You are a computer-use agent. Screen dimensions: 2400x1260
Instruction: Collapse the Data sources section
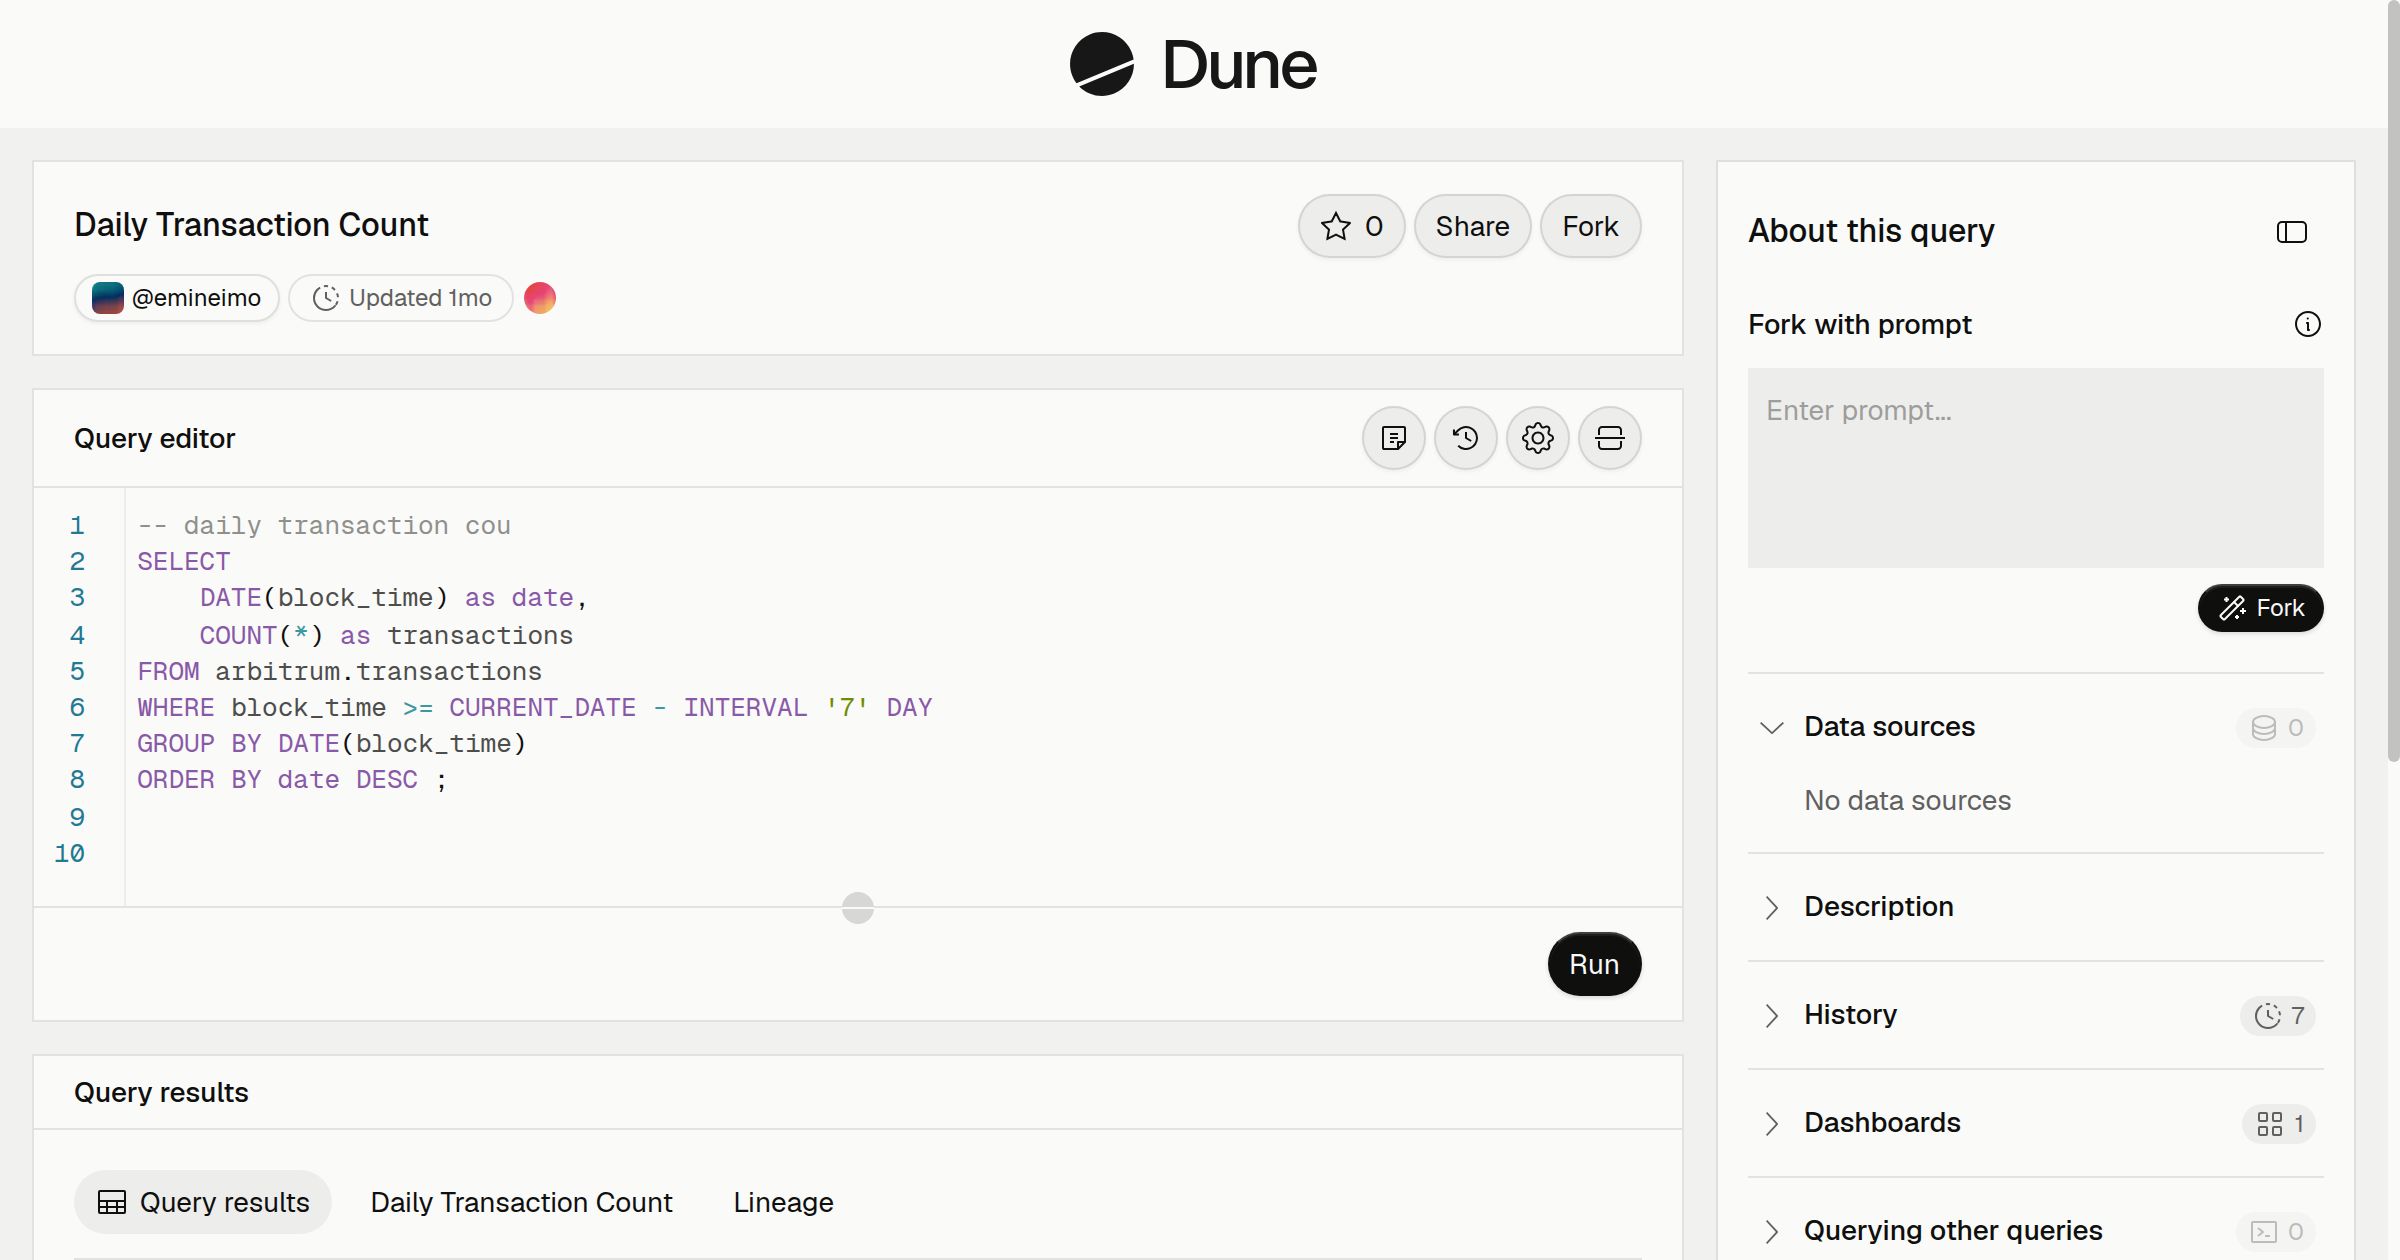(x=1771, y=727)
